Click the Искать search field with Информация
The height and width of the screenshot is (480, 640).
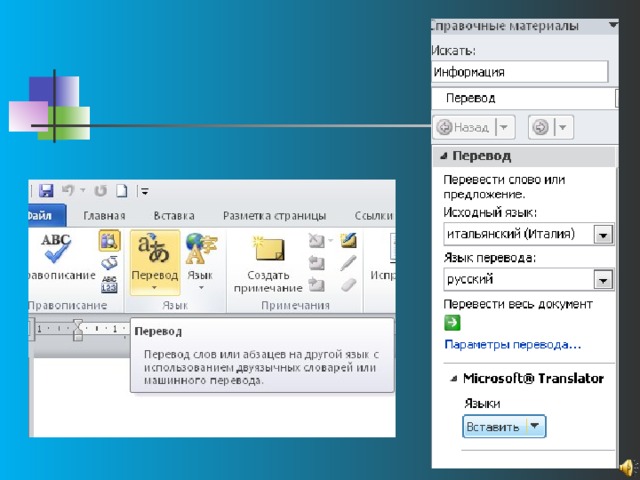coord(520,72)
